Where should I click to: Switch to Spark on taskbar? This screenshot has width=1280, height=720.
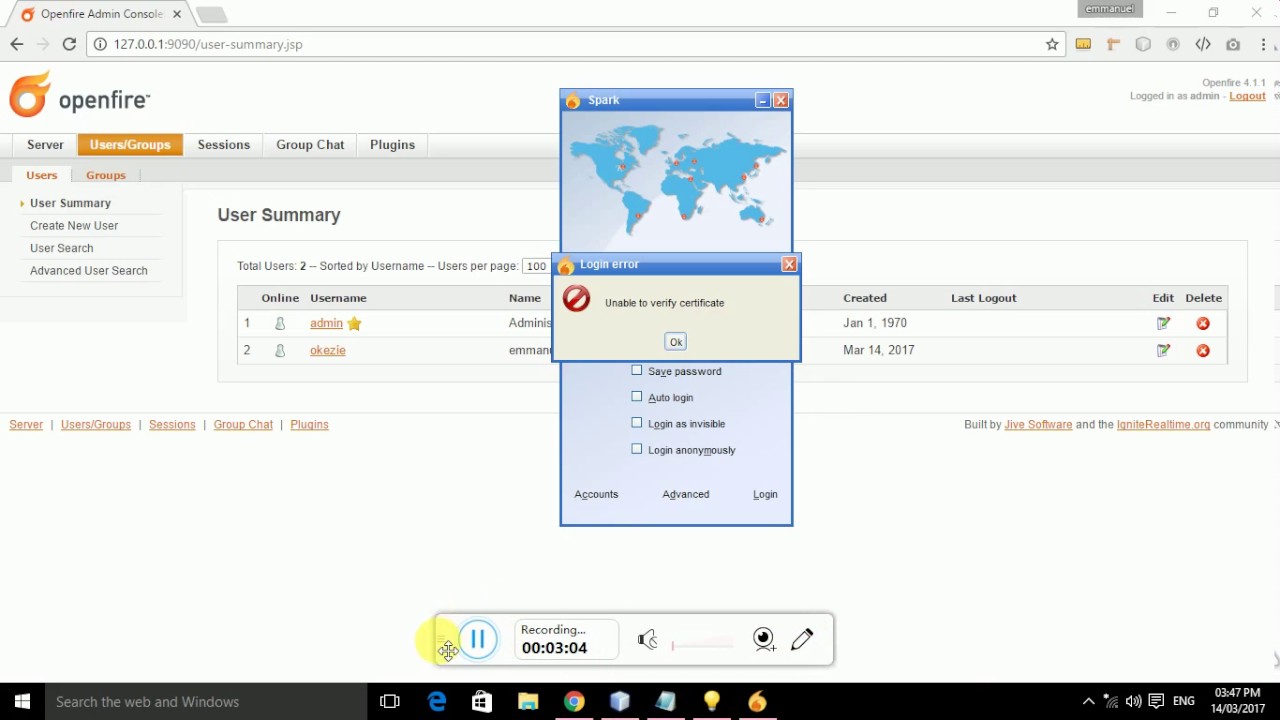[757, 702]
